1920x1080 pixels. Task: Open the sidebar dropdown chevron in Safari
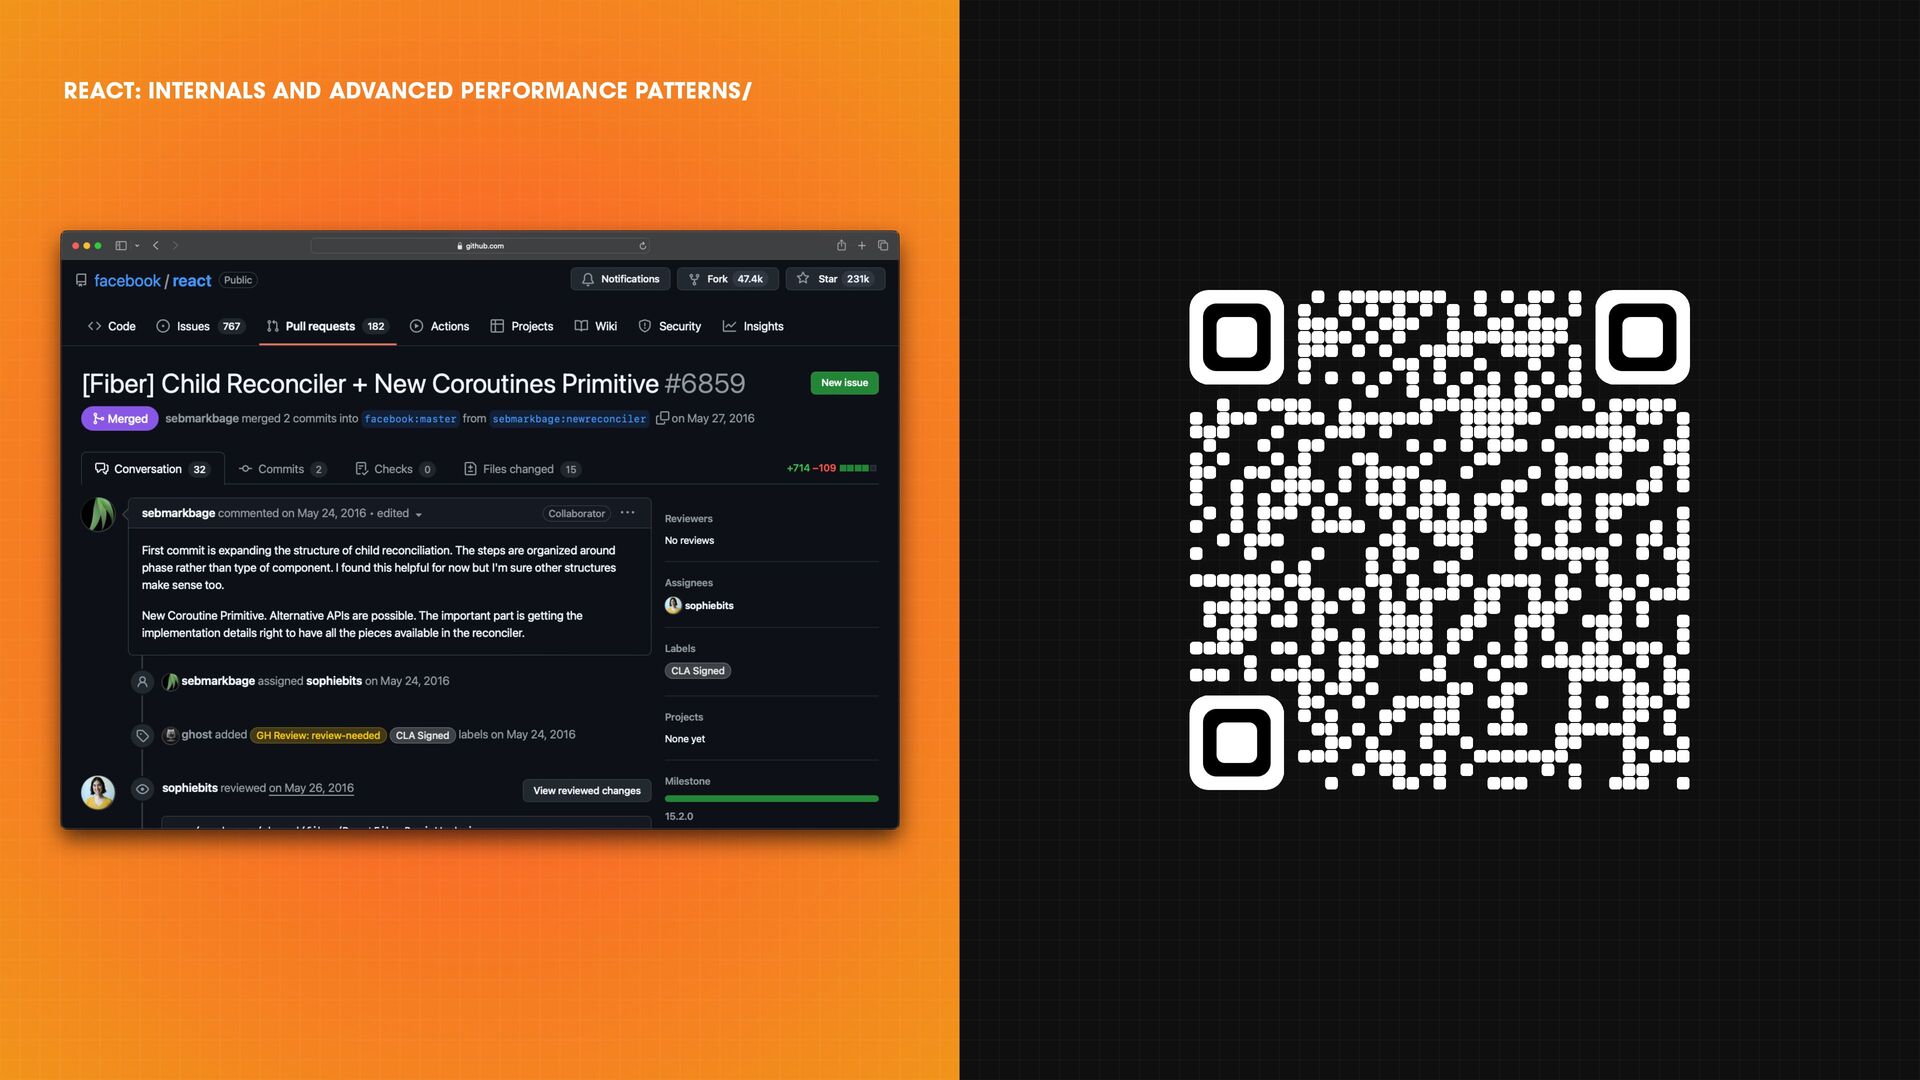(137, 246)
